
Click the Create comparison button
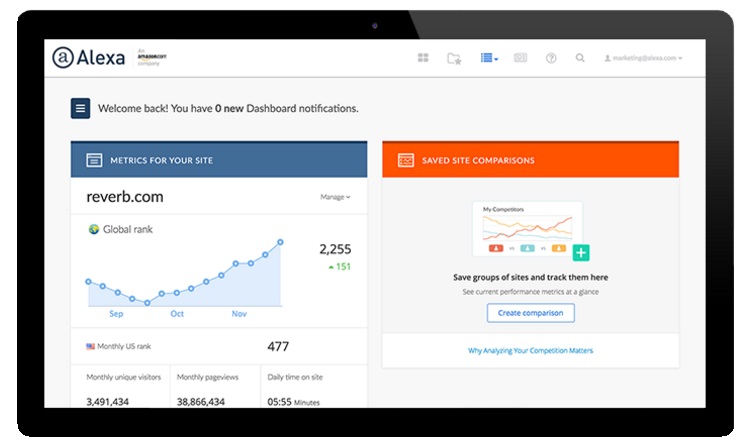531,313
